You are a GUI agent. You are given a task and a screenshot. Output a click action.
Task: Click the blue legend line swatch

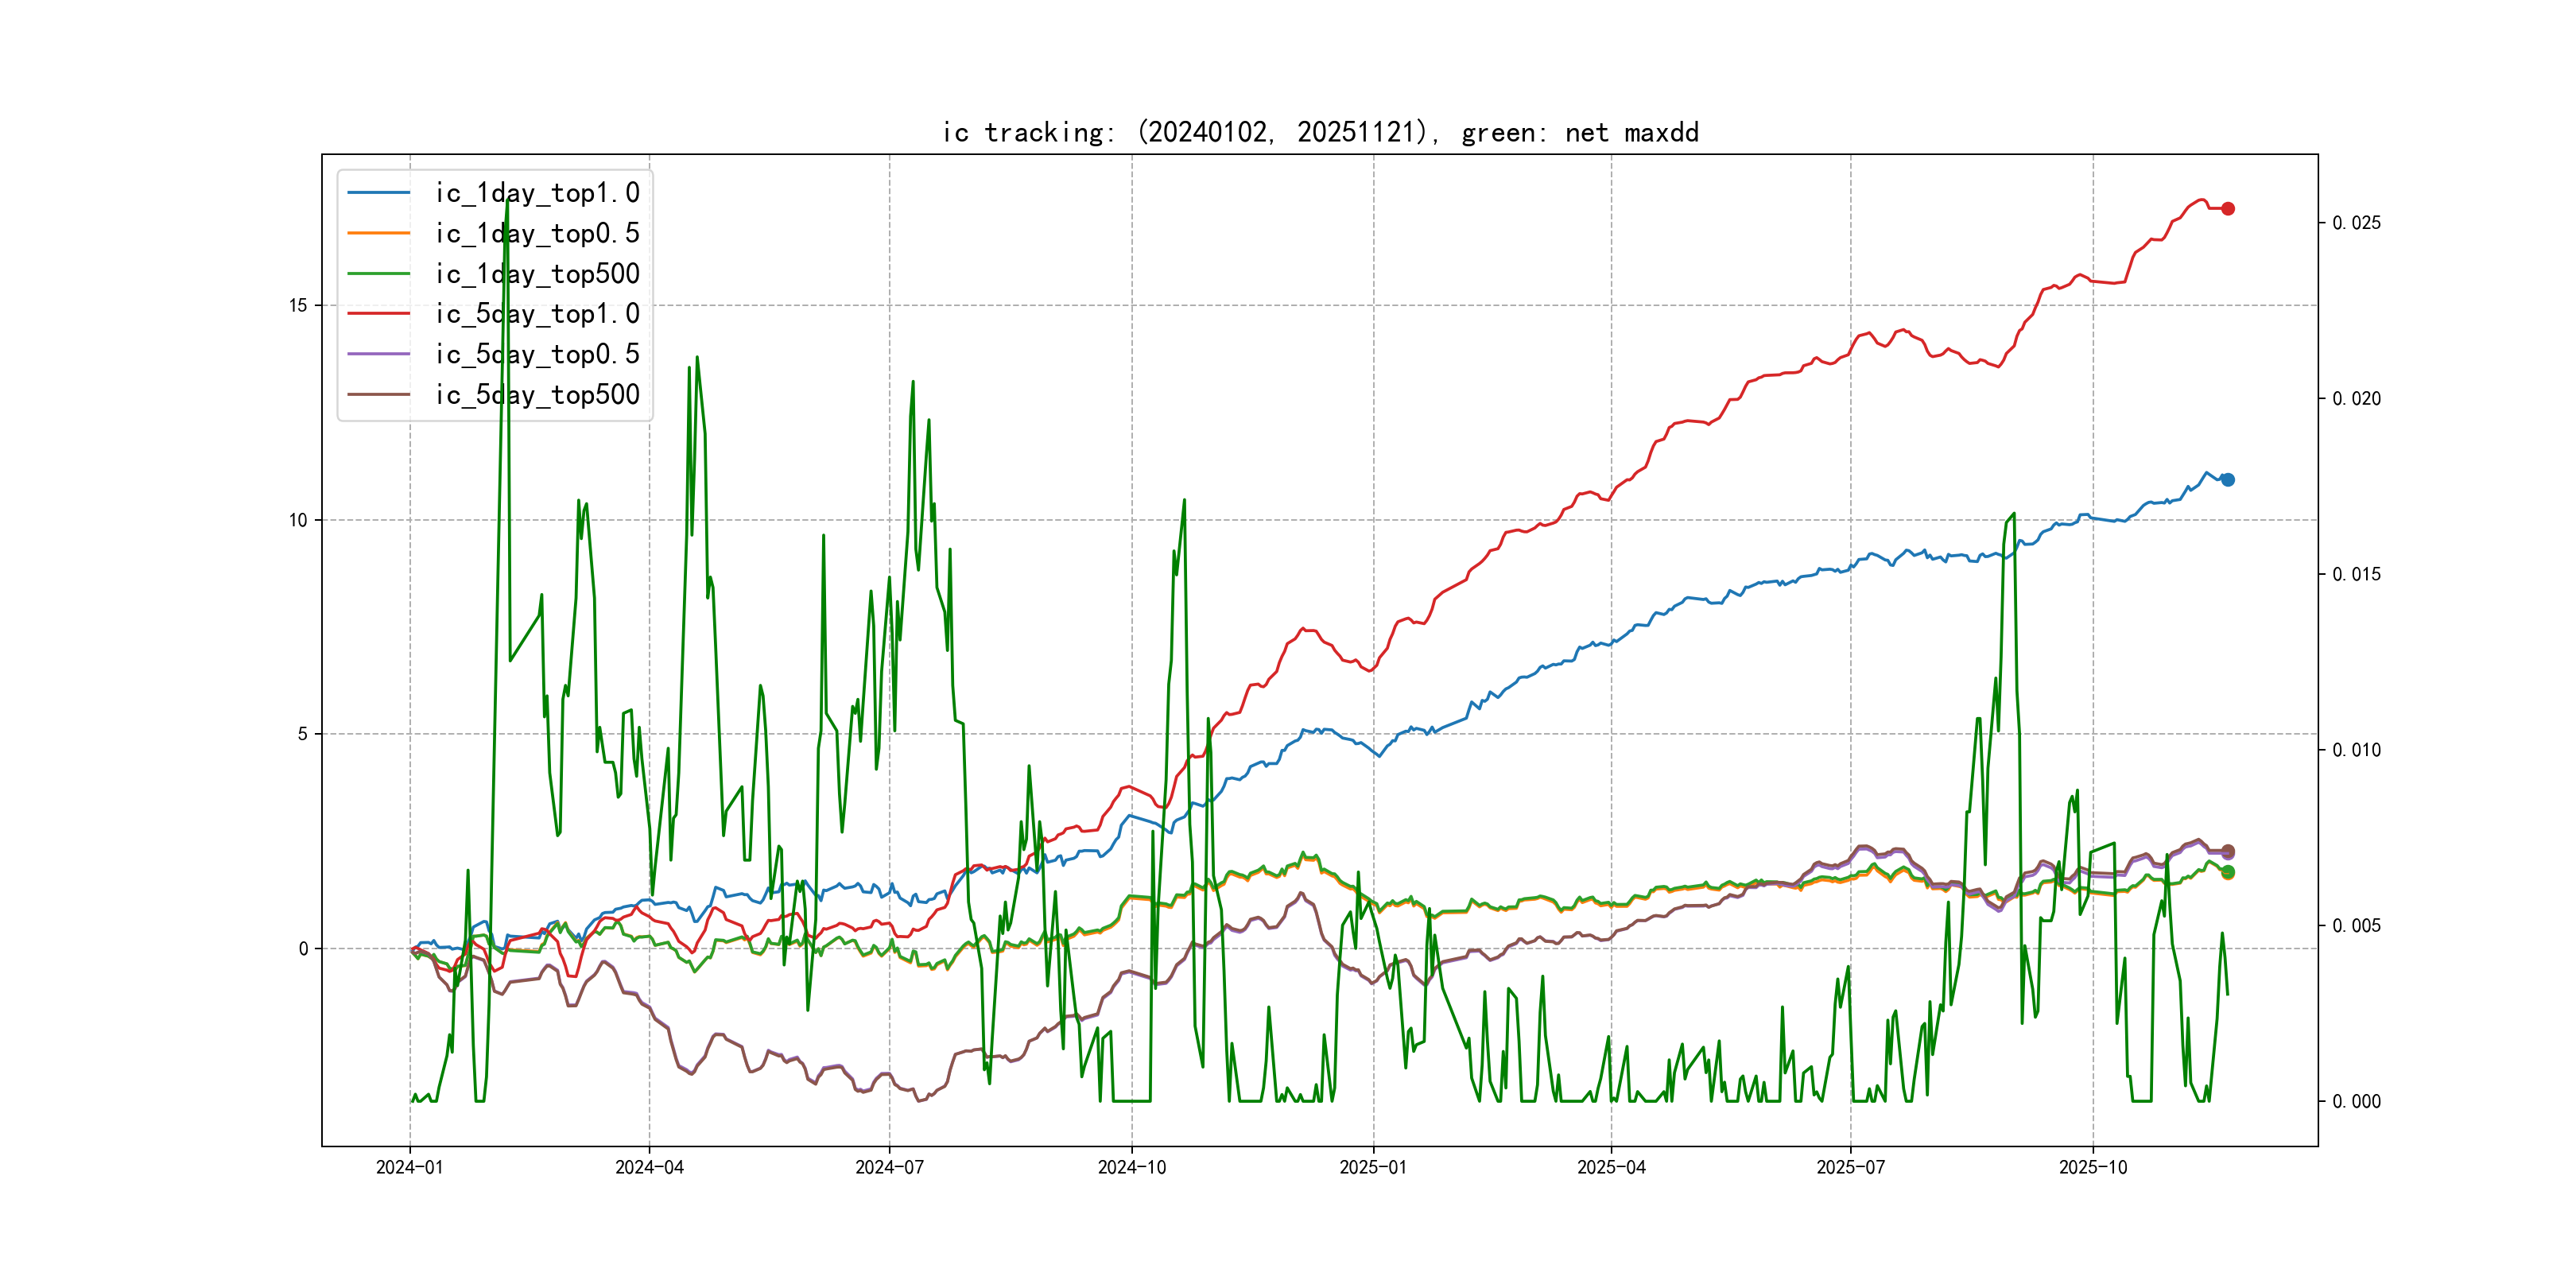379,193
